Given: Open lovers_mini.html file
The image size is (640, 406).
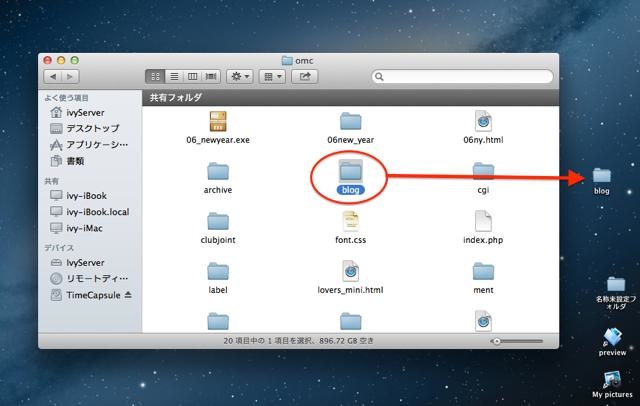Looking at the screenshot, I should tap(349, 272).
